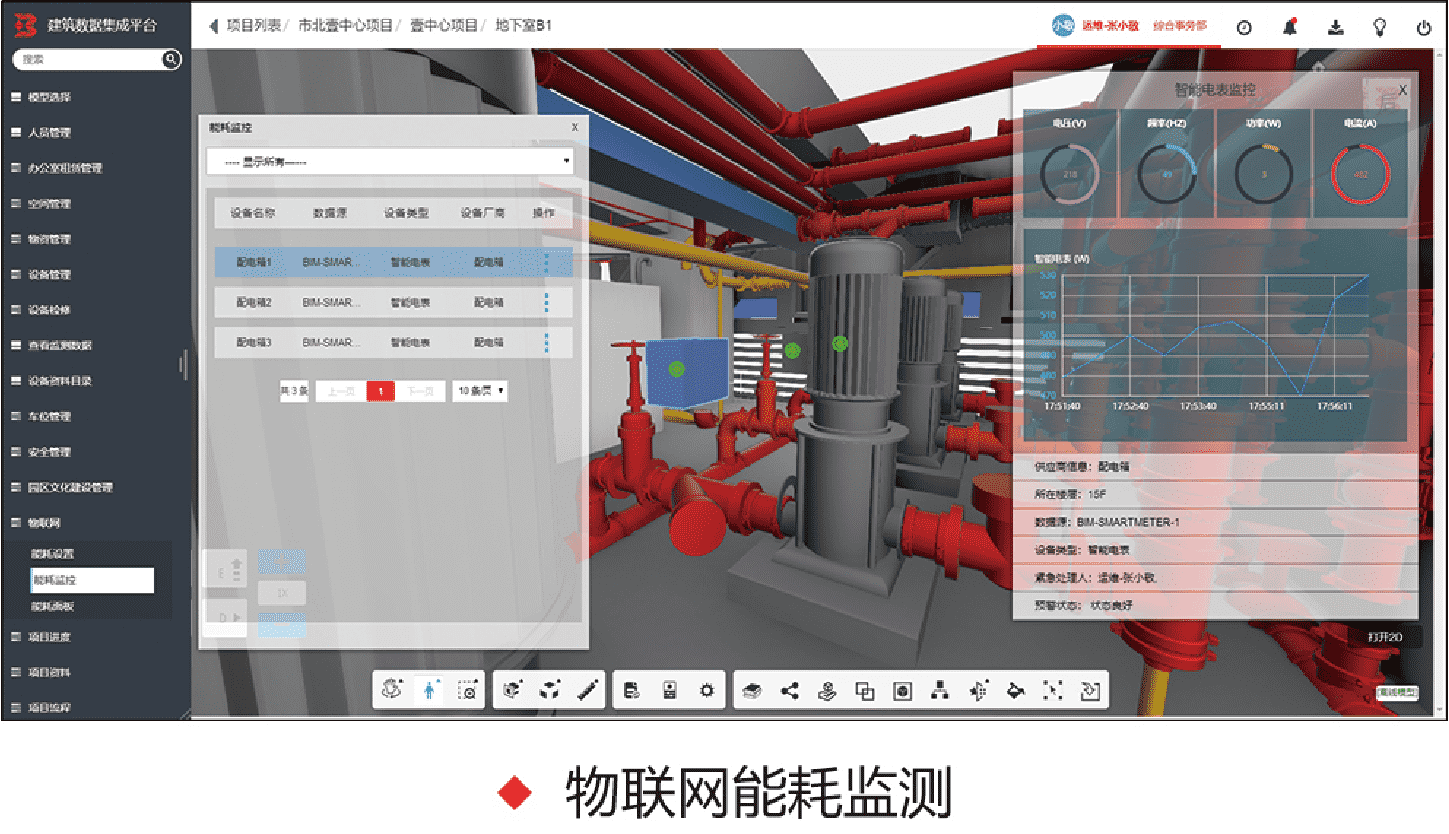Image resolution: width=1449 pixels, height=834 pixels.
Task: Collapse the 物联网 sidebar section
Action: pos(45,523)
